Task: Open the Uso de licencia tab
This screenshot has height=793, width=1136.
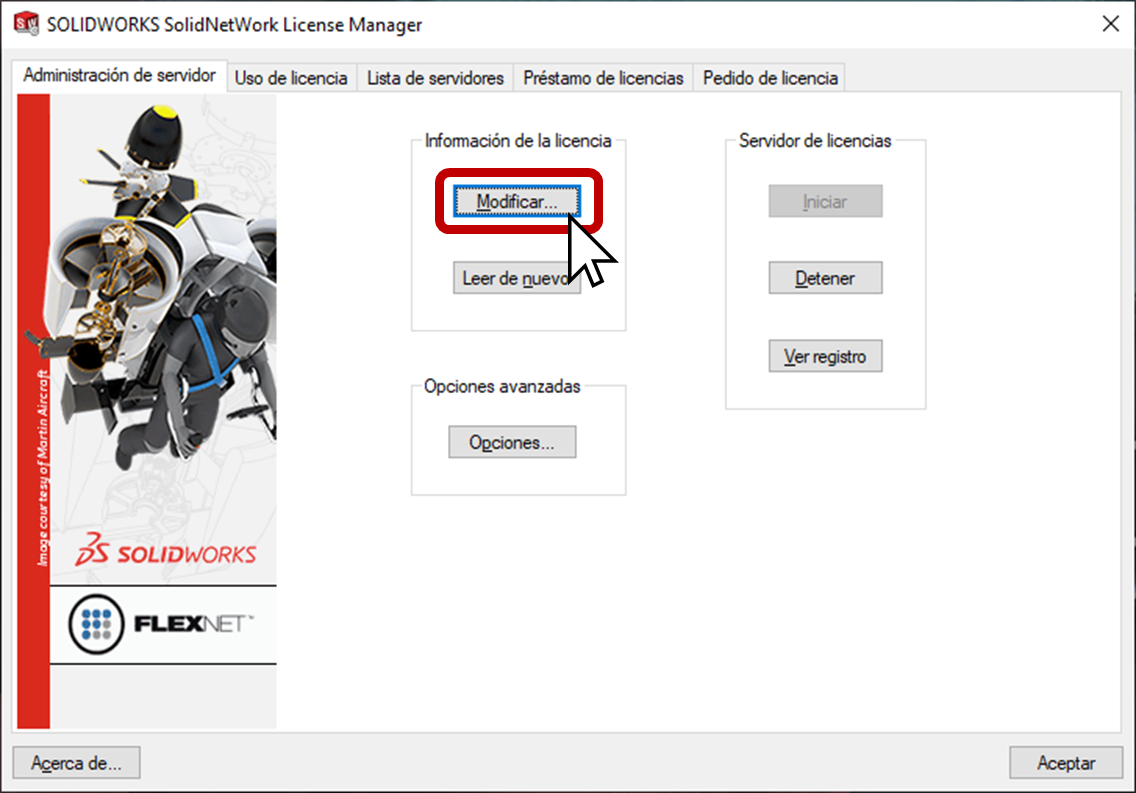Action: (291, 78)
